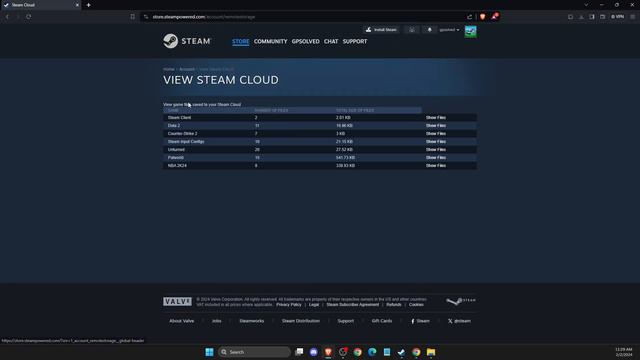This screenshot has width=640, height=360.
Task: Open the Windows Start menu
Action: [x=209, y=352]
